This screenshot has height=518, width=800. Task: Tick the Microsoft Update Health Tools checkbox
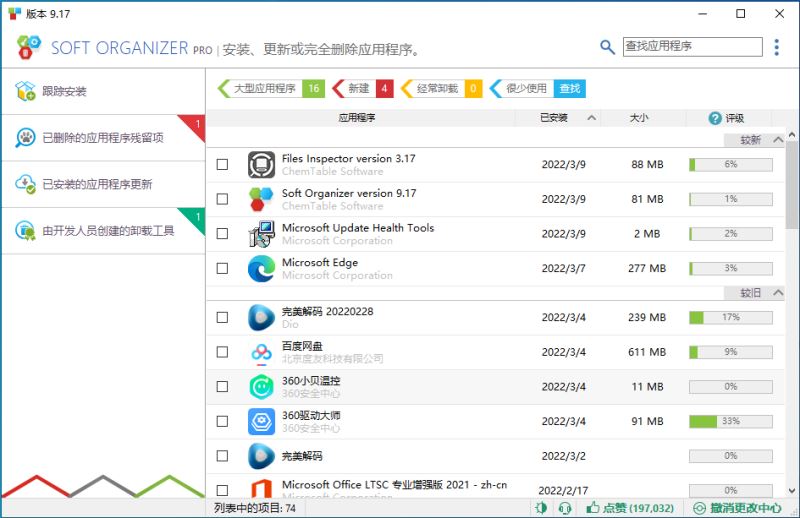coord(222,234)
